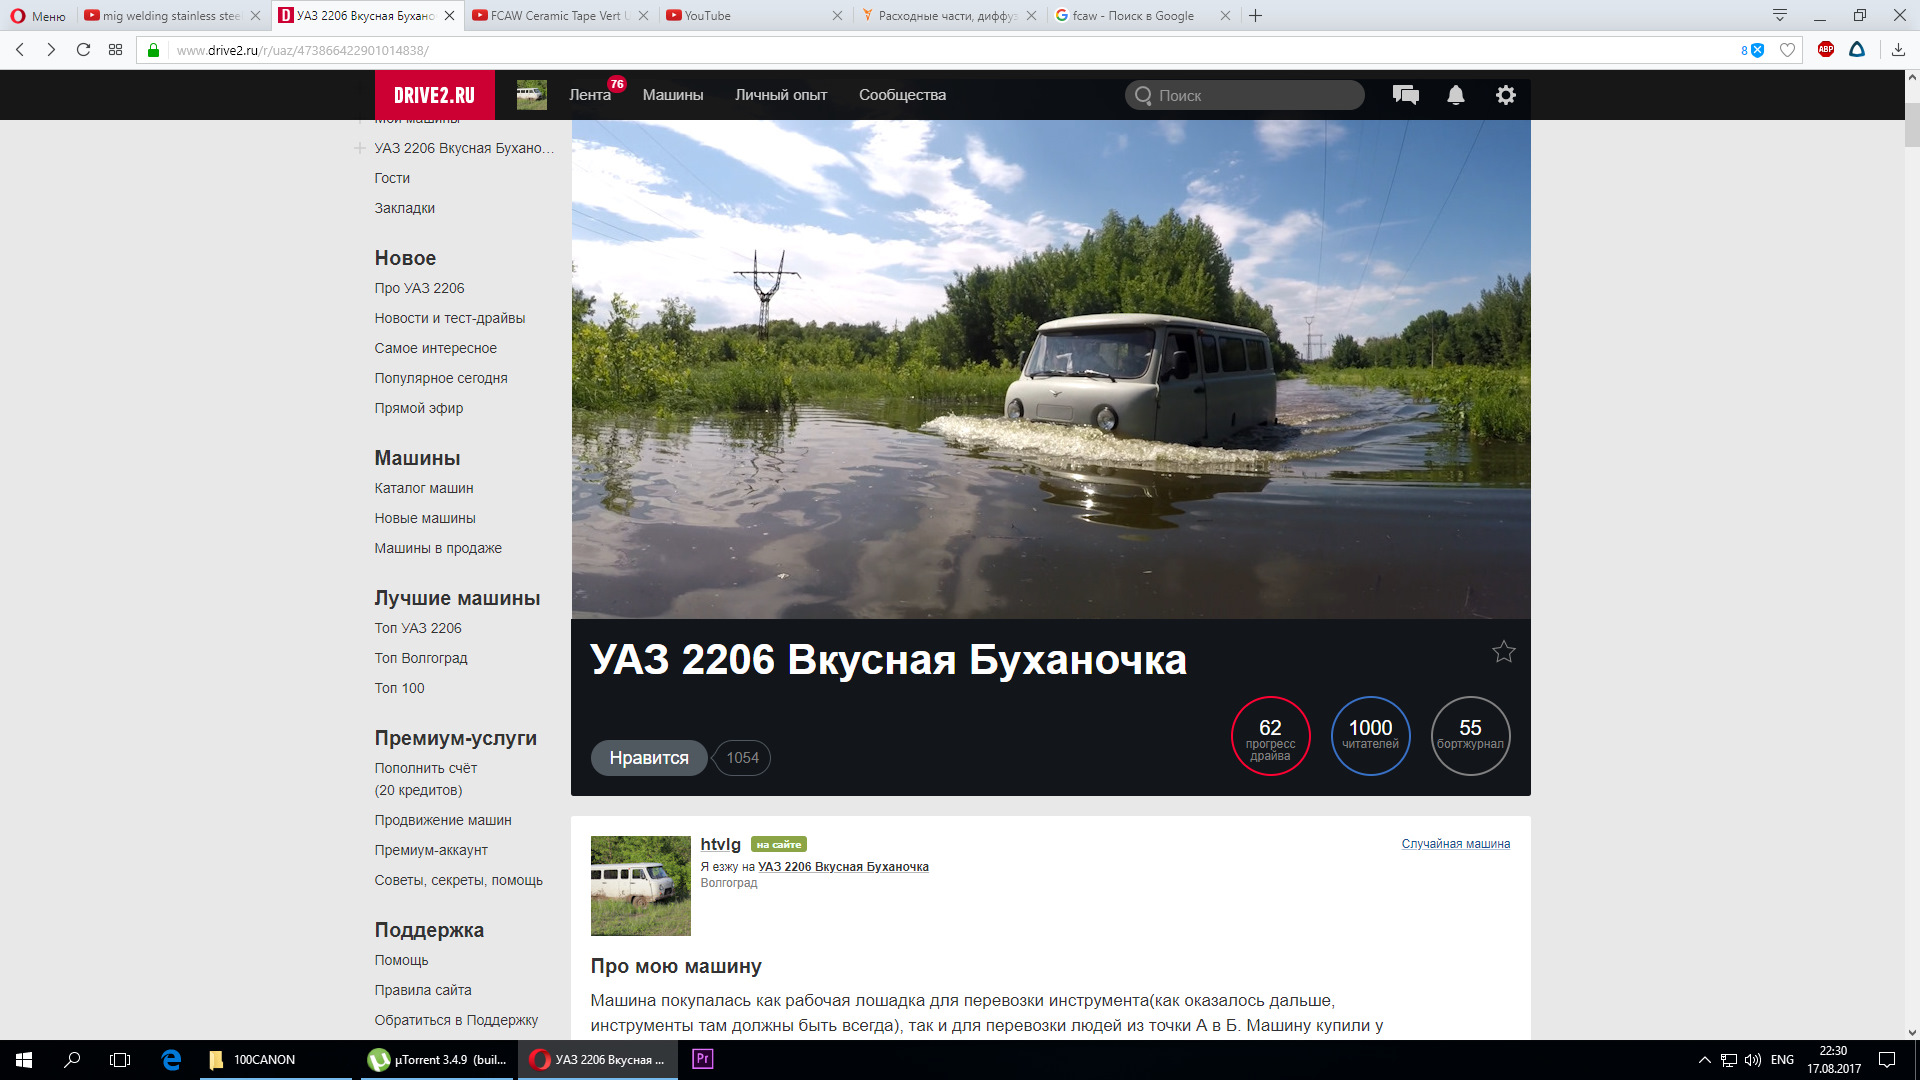The width and height of the screenshot is (1920, 1080).
Task: Toggle the Нравится like button
Action: pos(649,758)
